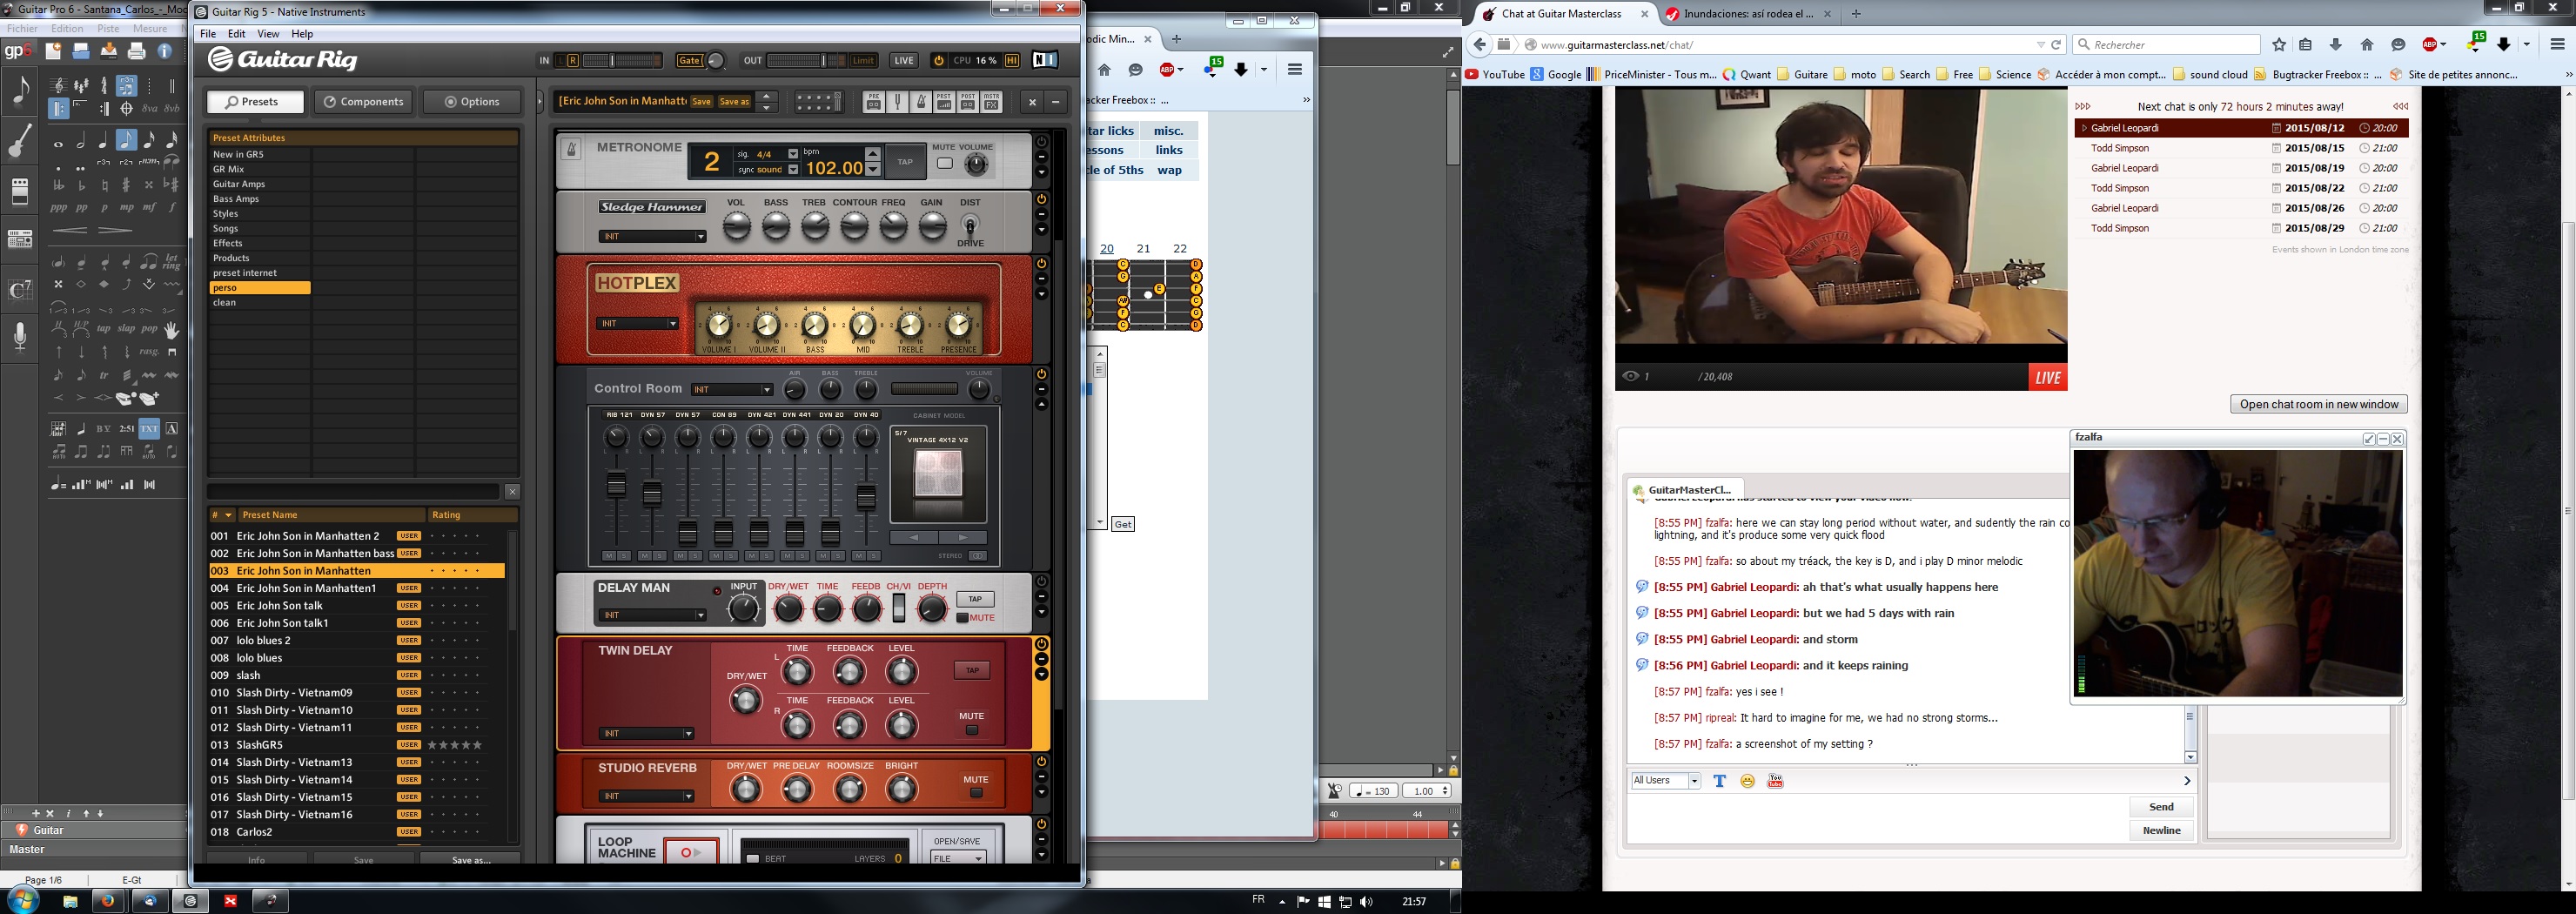
Task: Clear the preset search with X button
Action: click(512, 492)
